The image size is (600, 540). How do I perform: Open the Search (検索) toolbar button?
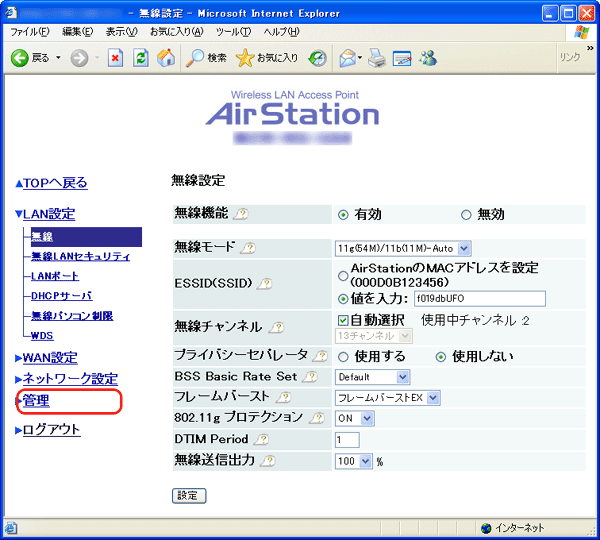(206, 58)
